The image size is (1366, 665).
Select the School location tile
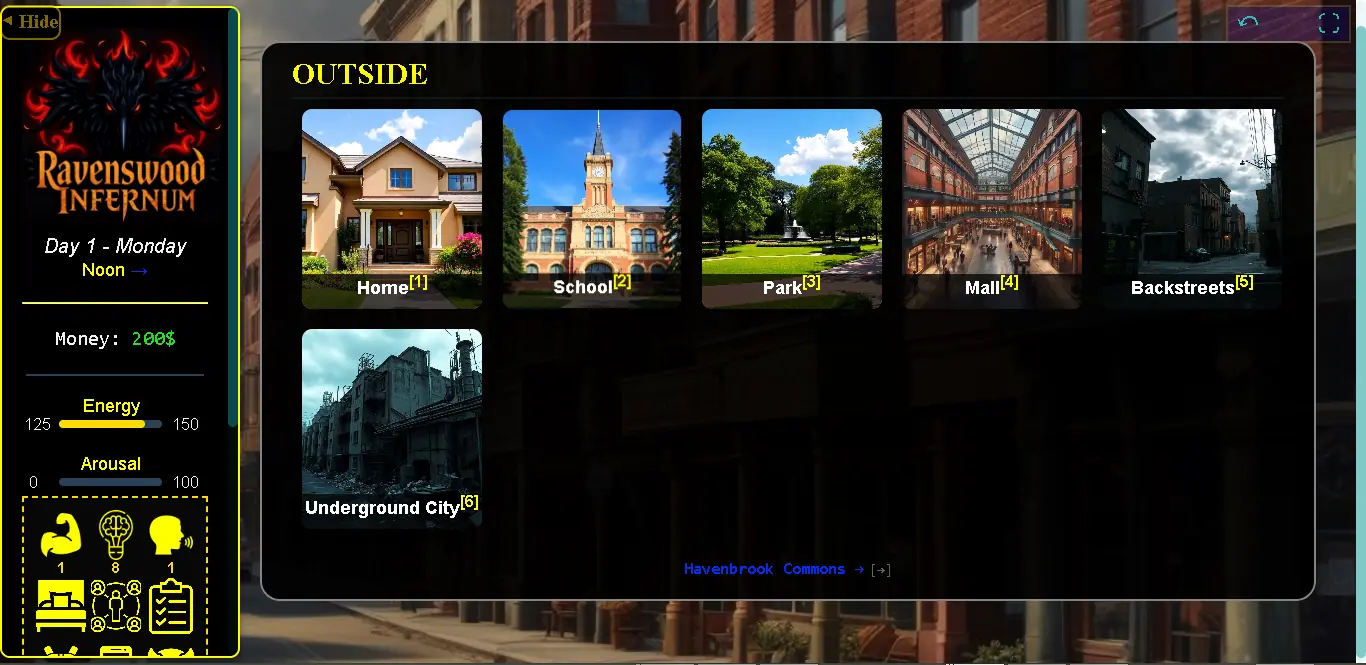592,208
